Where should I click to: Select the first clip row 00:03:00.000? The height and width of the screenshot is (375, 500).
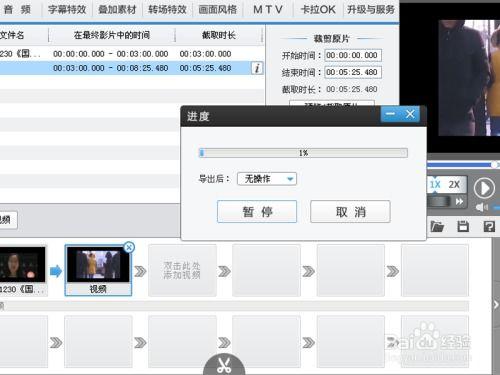132,54
